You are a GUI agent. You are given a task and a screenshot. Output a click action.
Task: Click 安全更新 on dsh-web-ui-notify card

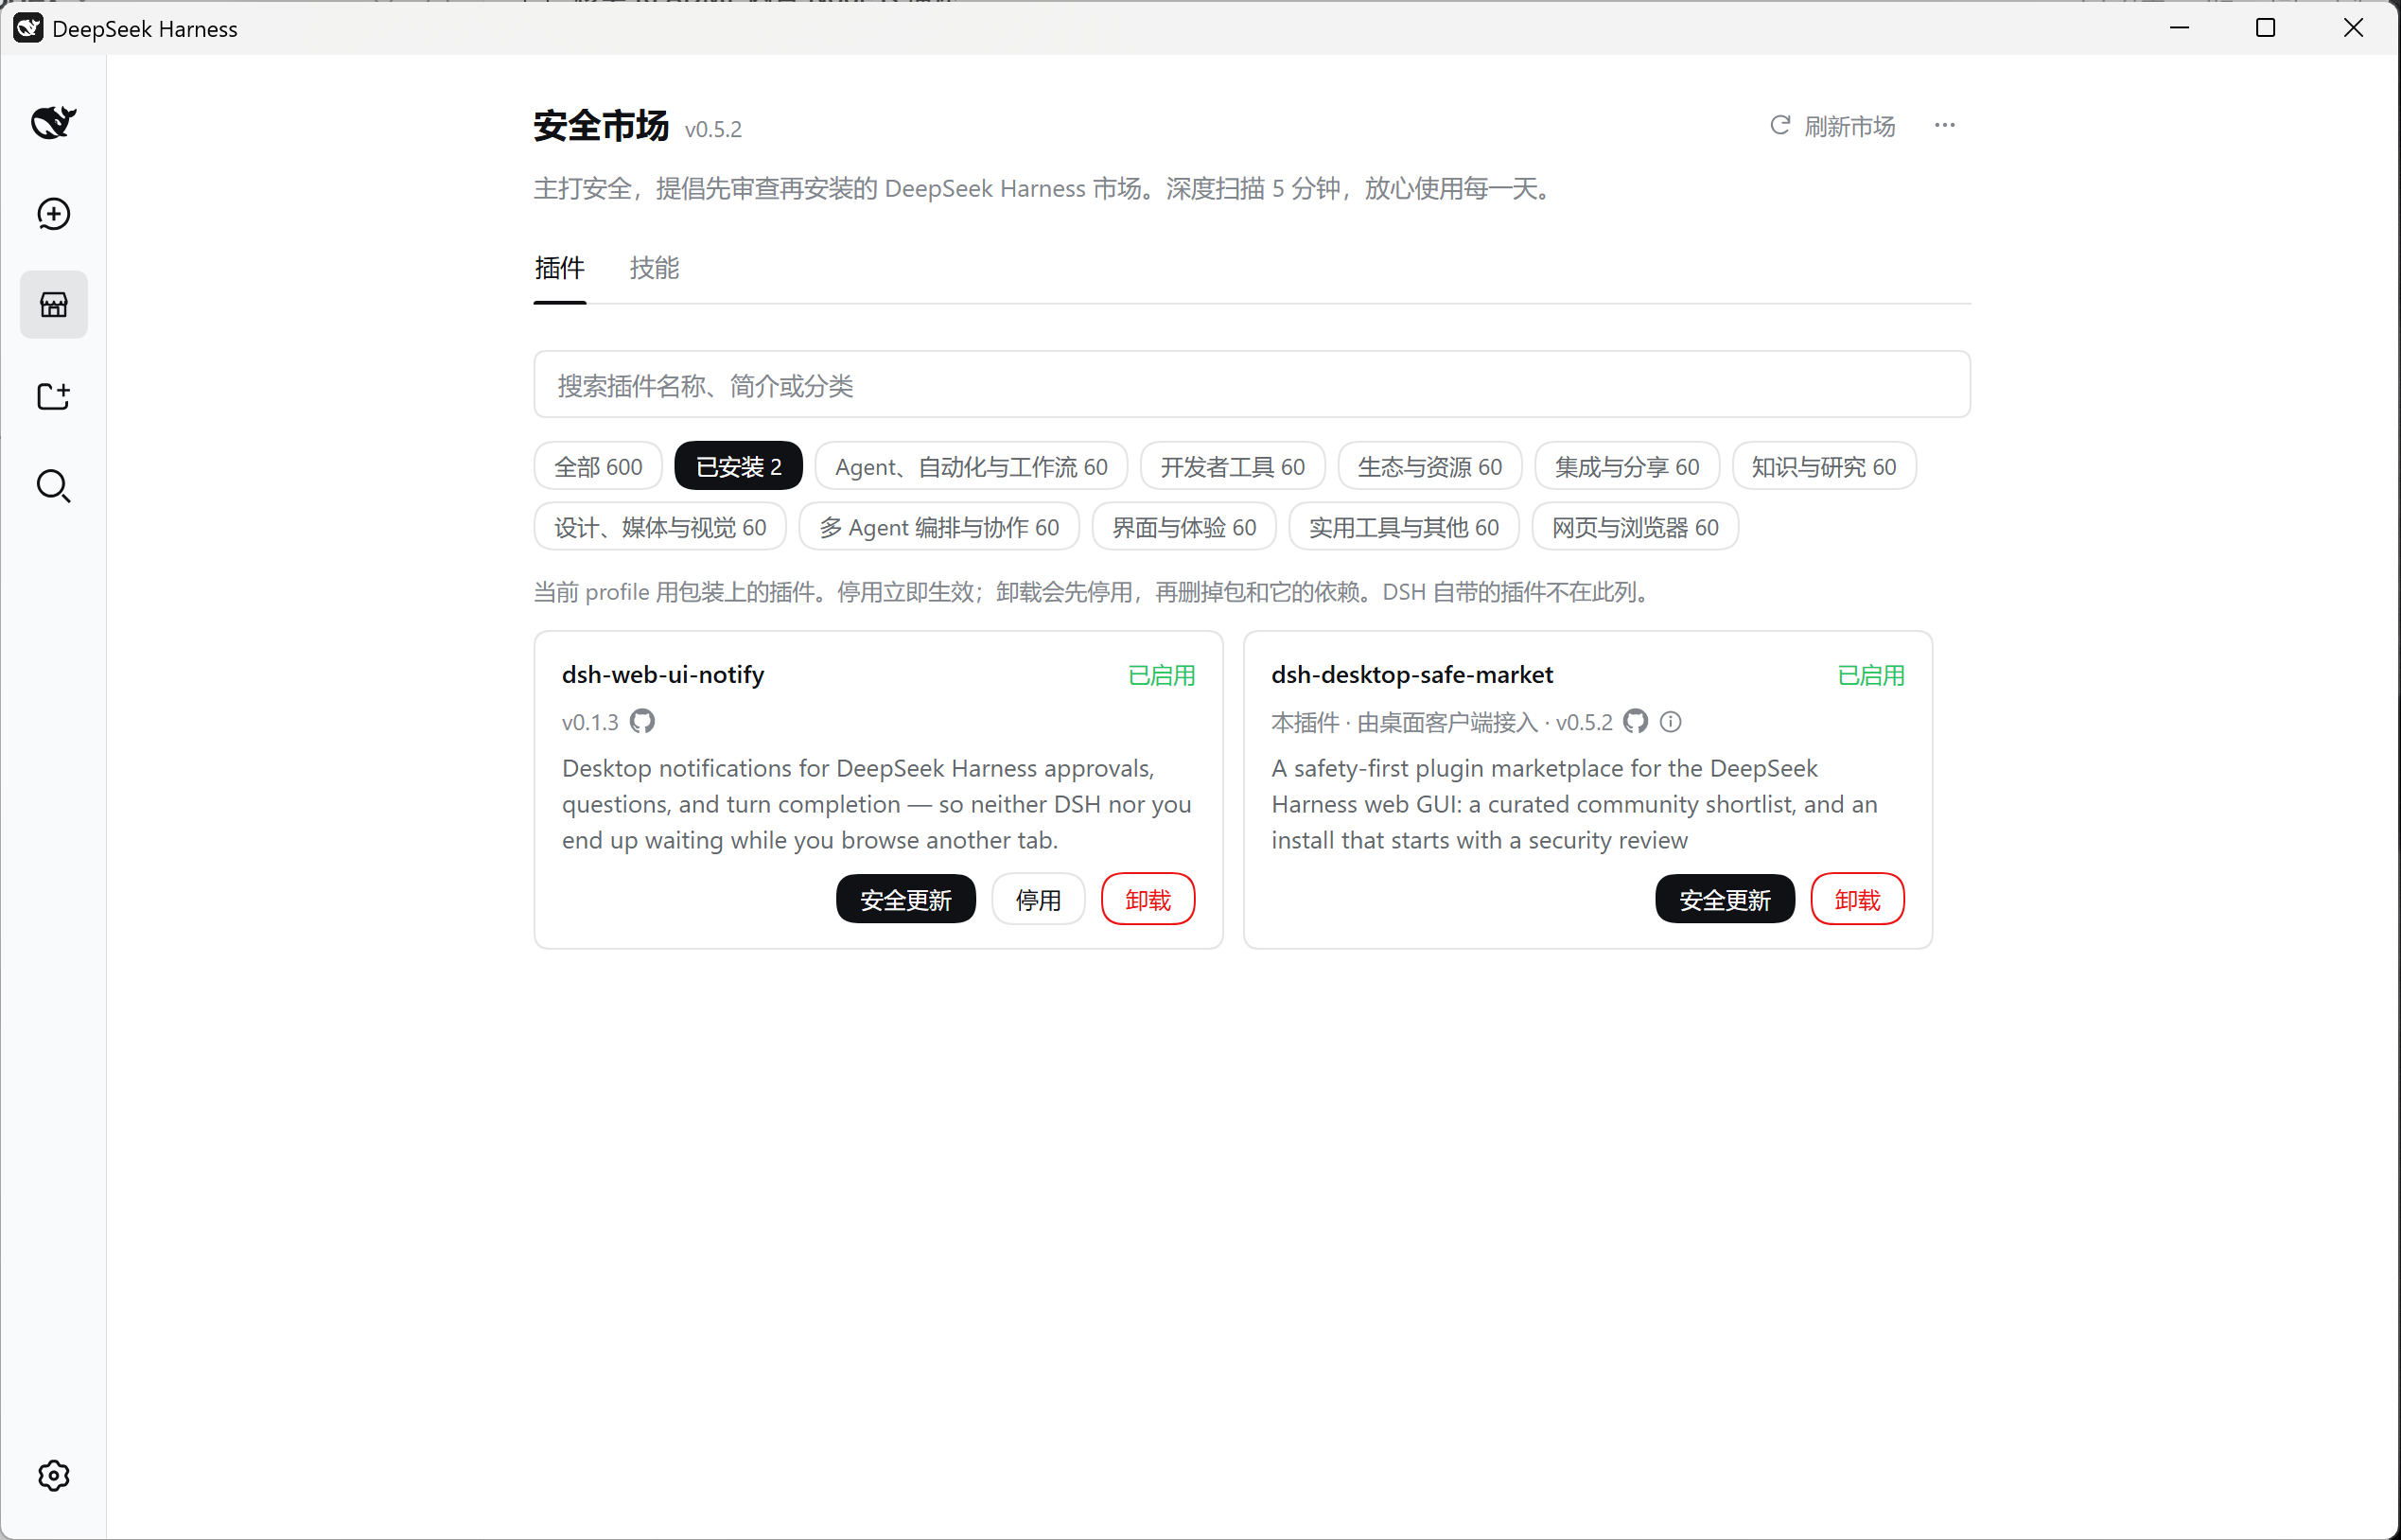tap(905, 899)
